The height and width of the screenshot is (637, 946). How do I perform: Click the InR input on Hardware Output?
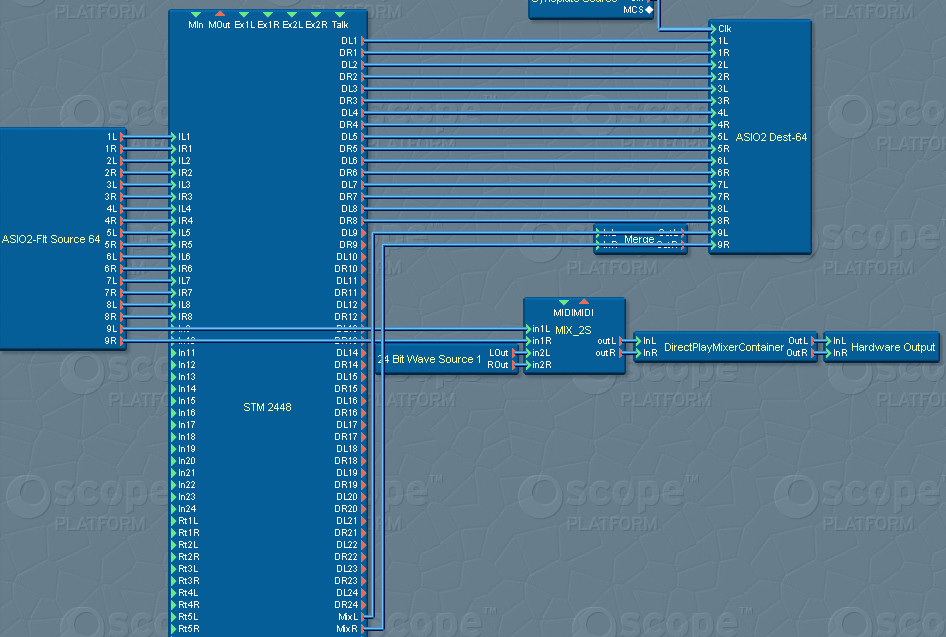pyautogui.click(x=828, y=353)
